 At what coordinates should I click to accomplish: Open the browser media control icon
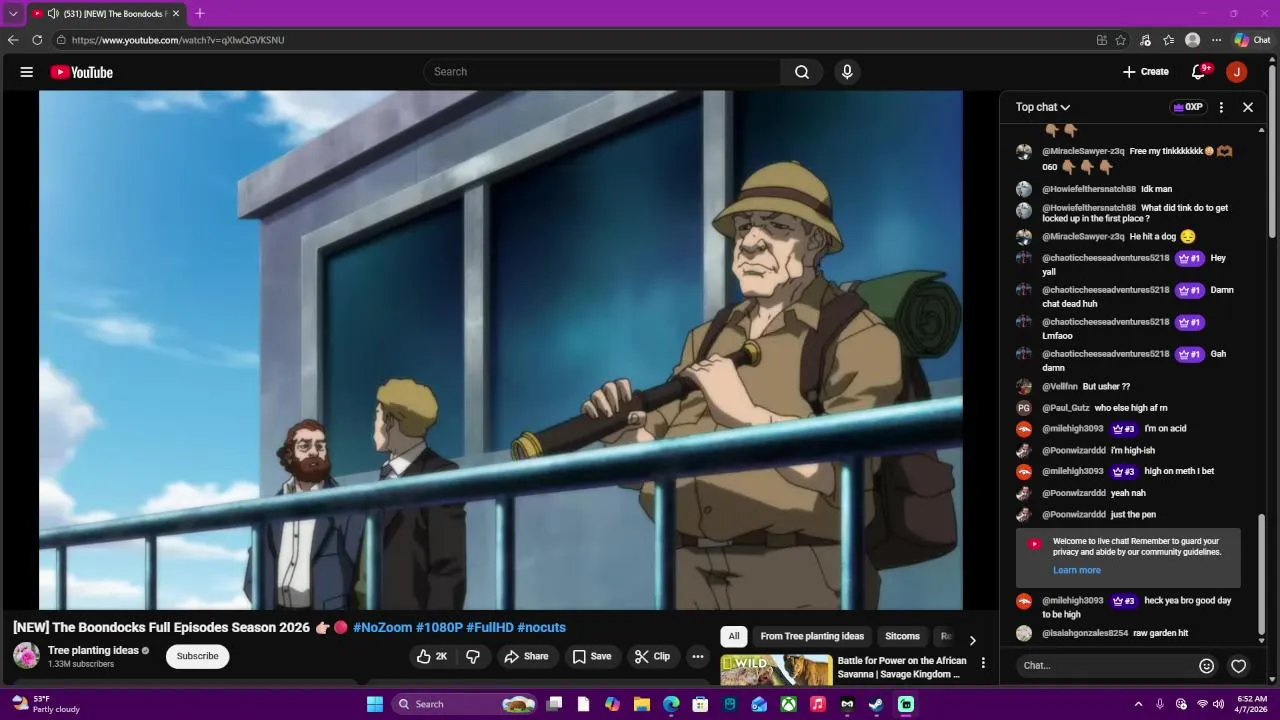[x=1145, y=40]
